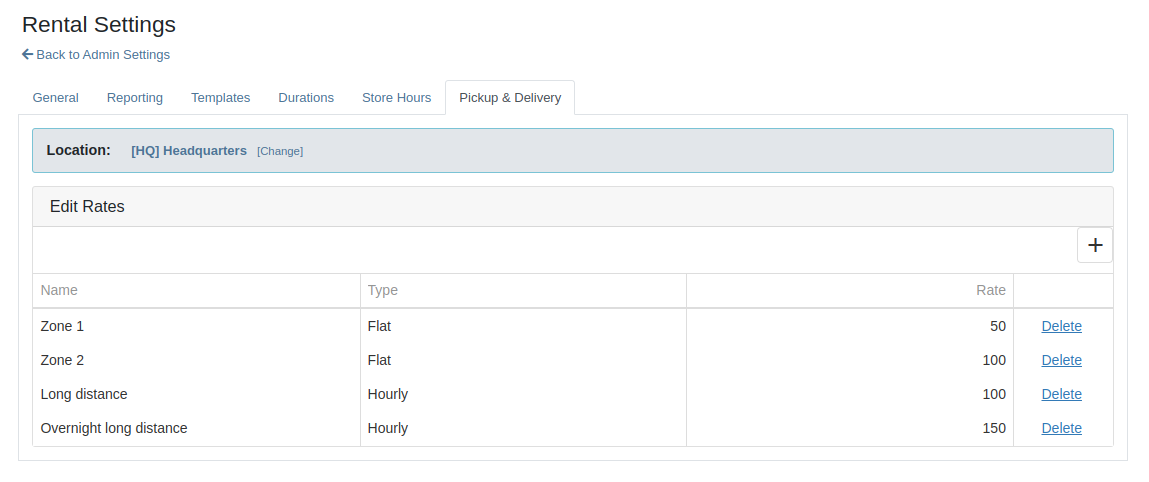The image size is (1149, 482).
Task: Switch to the Reporting tab
Action: [x=135, y=97]
